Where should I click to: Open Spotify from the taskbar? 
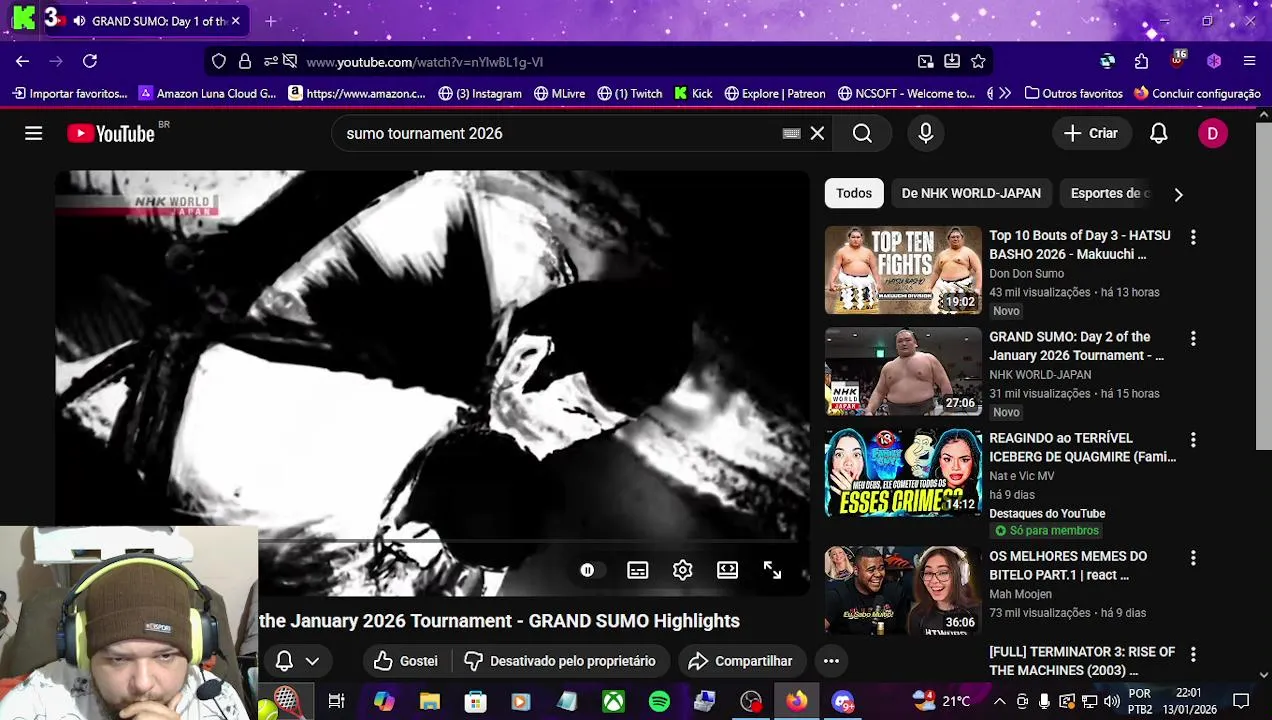coord(659,701)
